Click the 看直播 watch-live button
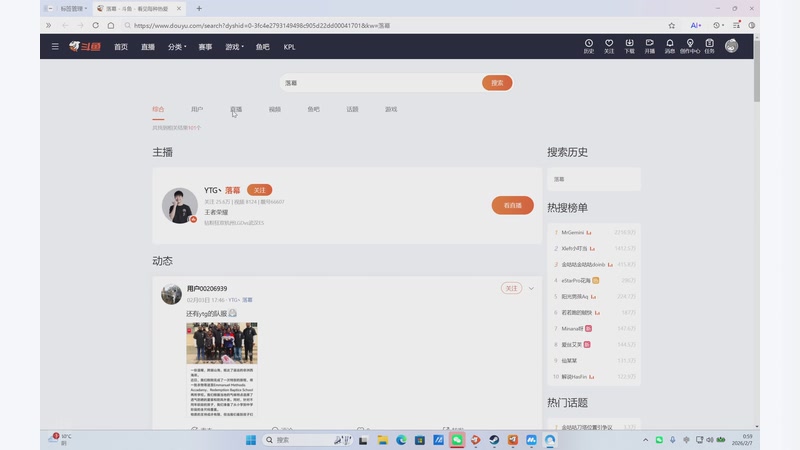800x450 pixels. 512,205
